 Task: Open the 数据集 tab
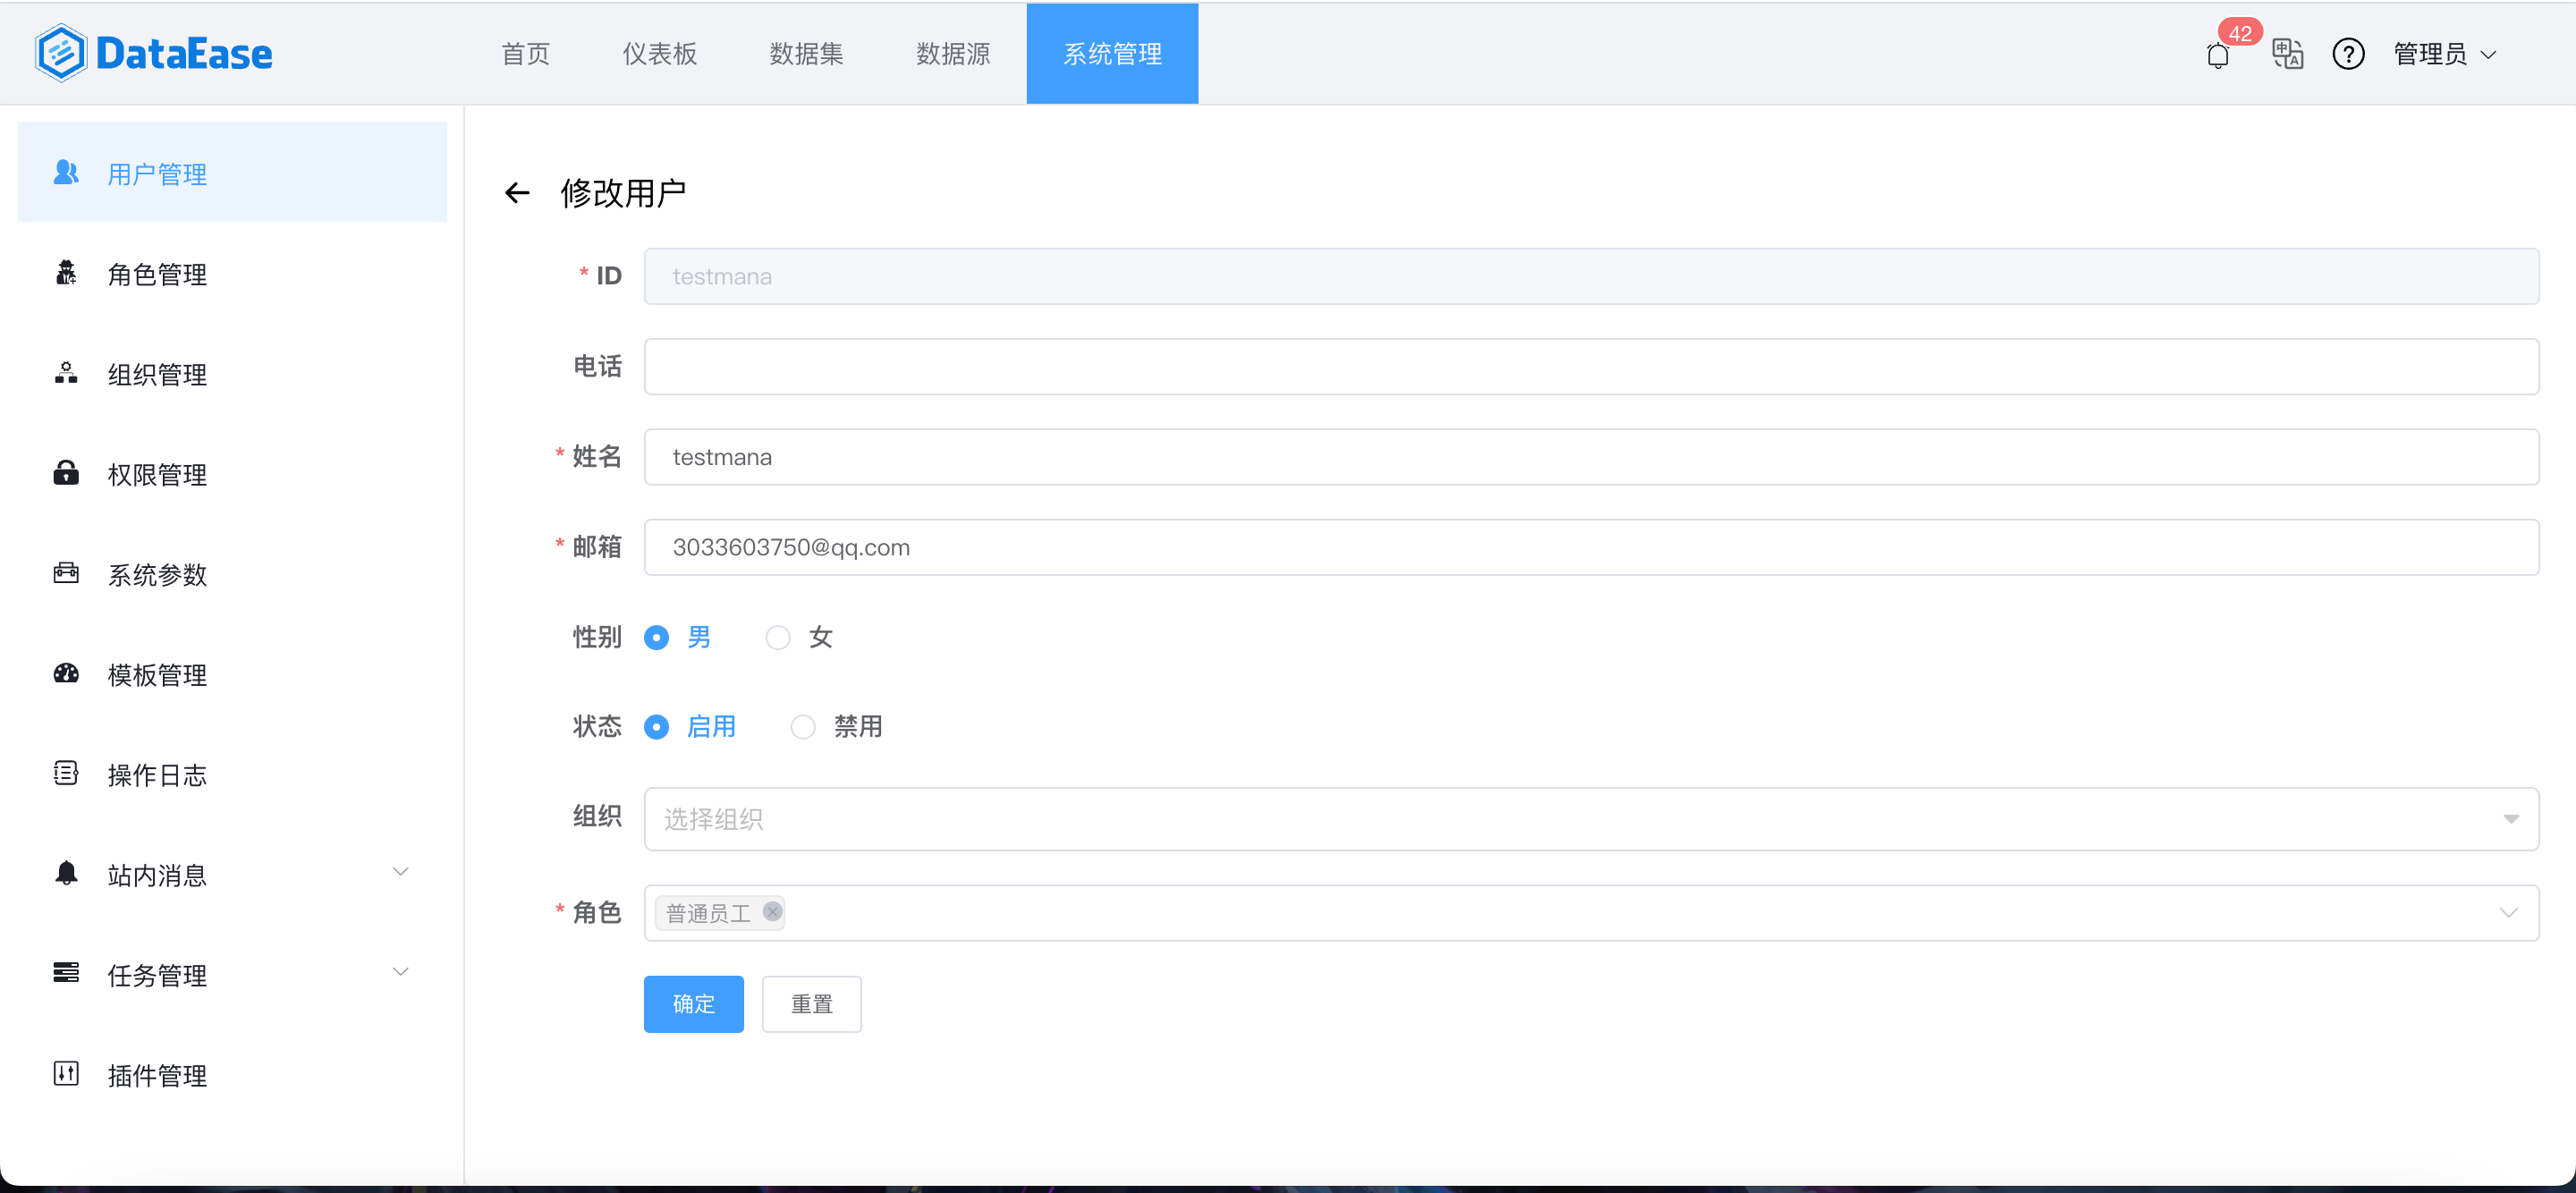point(807,54)
